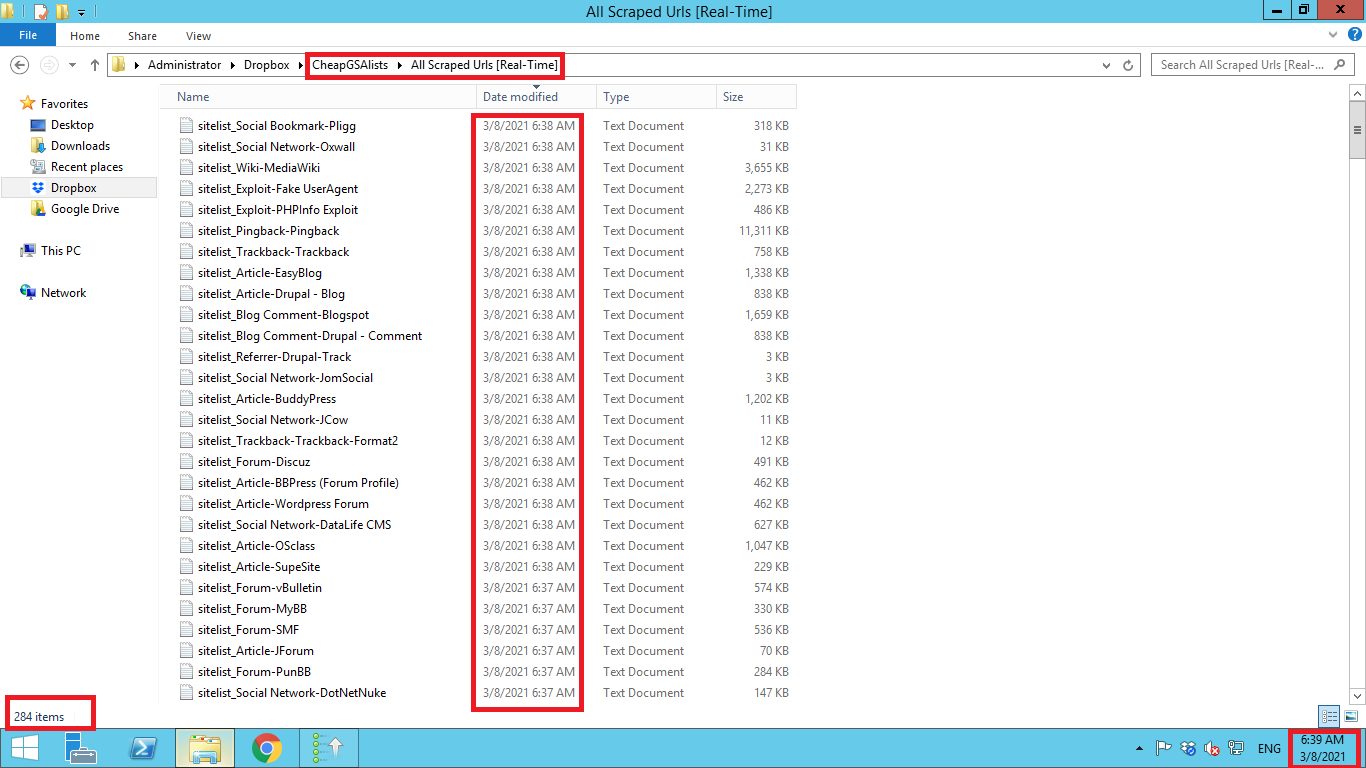The image size is (1366, 768).
Task: Open the View ribbon tab
Action: [198, 36]
